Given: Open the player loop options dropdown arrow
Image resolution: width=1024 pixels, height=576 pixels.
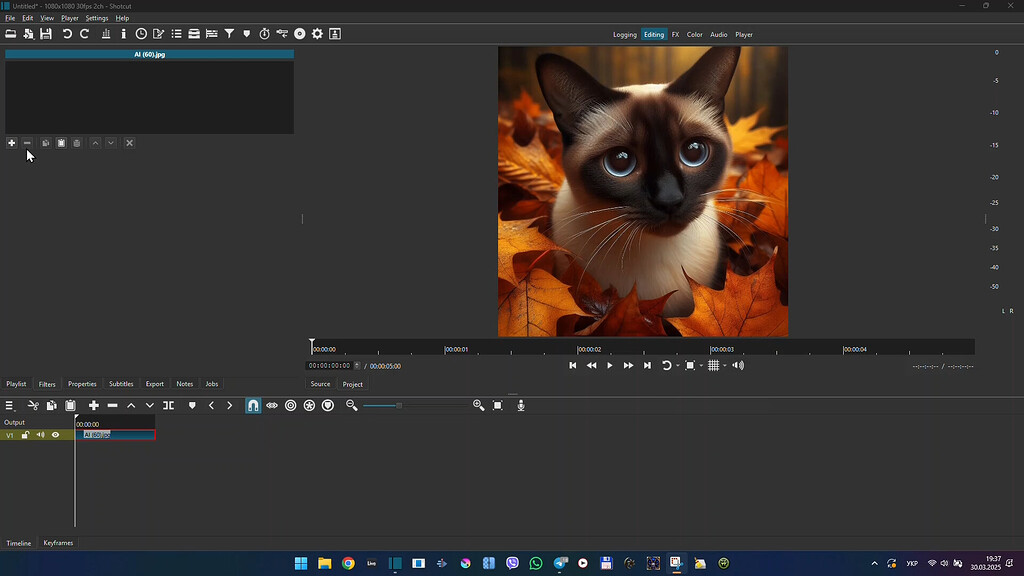Looking at the screenshot, I should (678, 366).
